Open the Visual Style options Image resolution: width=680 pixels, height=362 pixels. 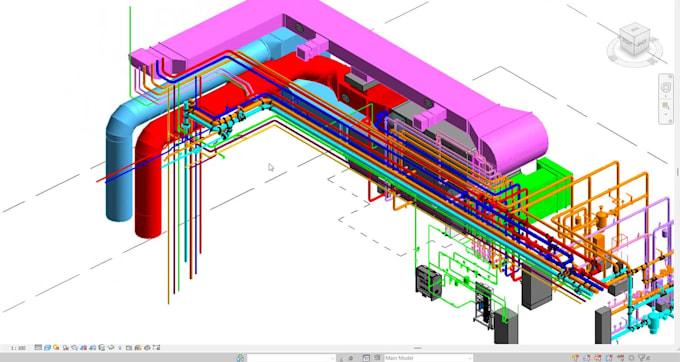point(47,348)
